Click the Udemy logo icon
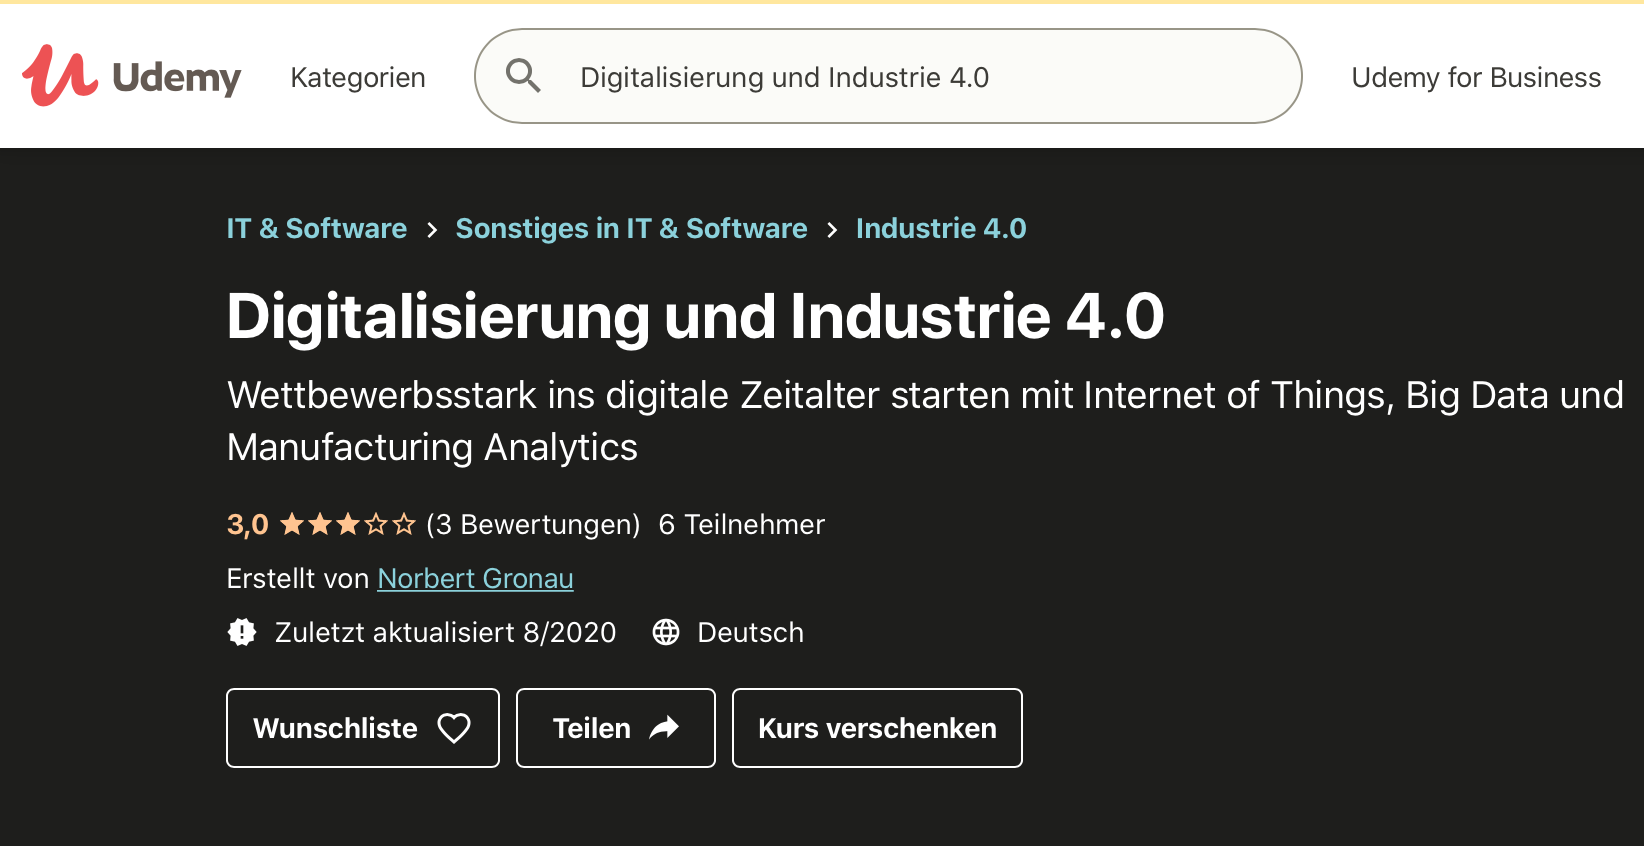 60,75
